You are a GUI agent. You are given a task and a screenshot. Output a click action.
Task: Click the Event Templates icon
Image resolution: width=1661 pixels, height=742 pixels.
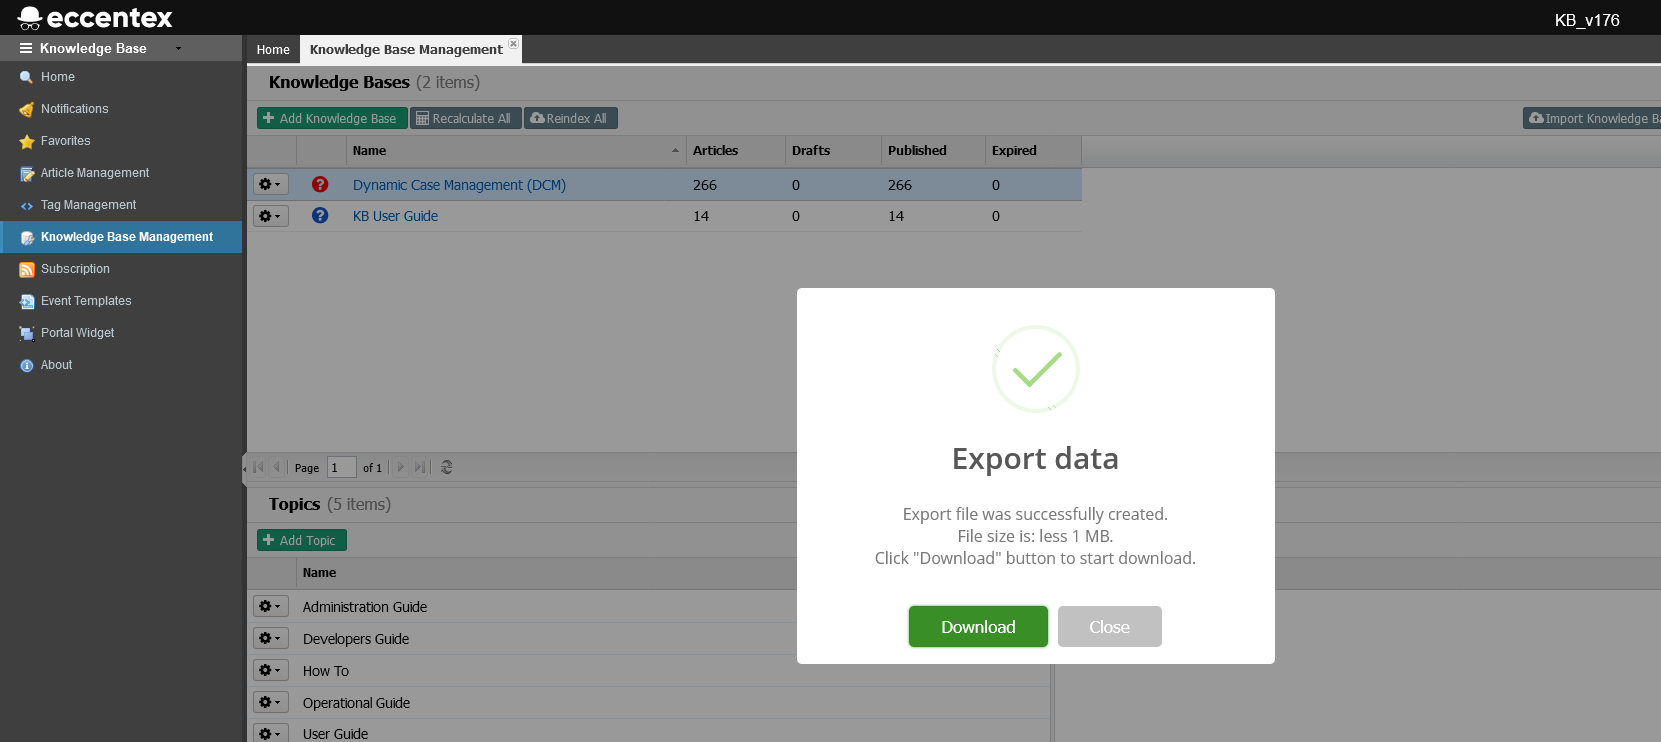click(27, 302)
